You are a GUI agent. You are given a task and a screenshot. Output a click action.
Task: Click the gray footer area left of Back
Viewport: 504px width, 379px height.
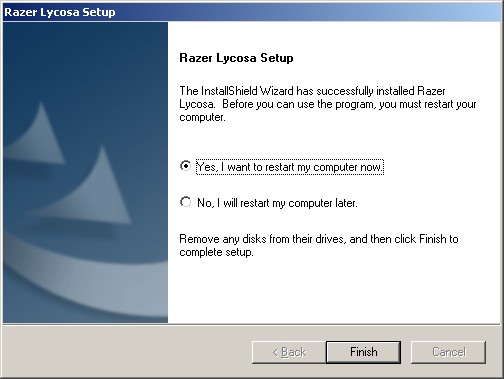(x=127, y=352)
